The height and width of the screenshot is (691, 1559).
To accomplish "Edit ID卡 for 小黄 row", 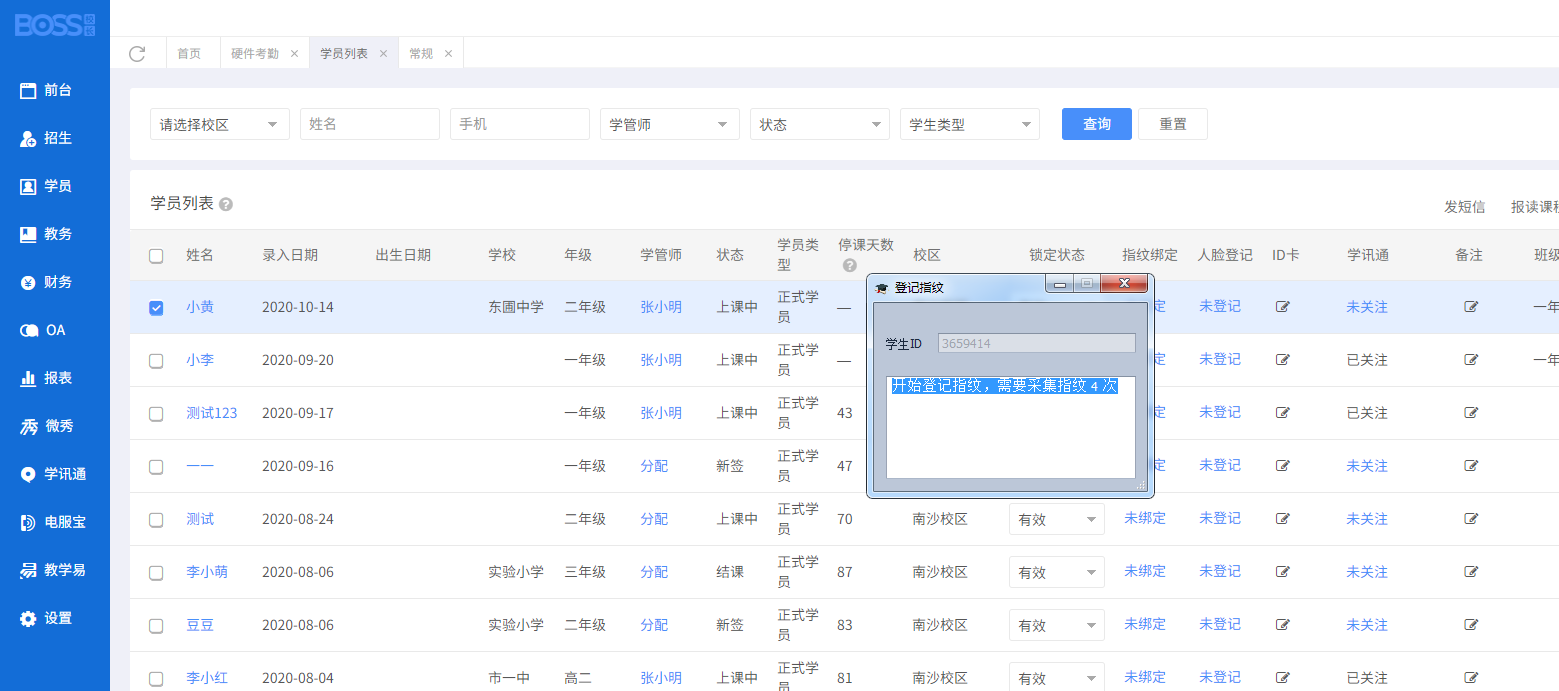I will click(x=1283, y=307).
